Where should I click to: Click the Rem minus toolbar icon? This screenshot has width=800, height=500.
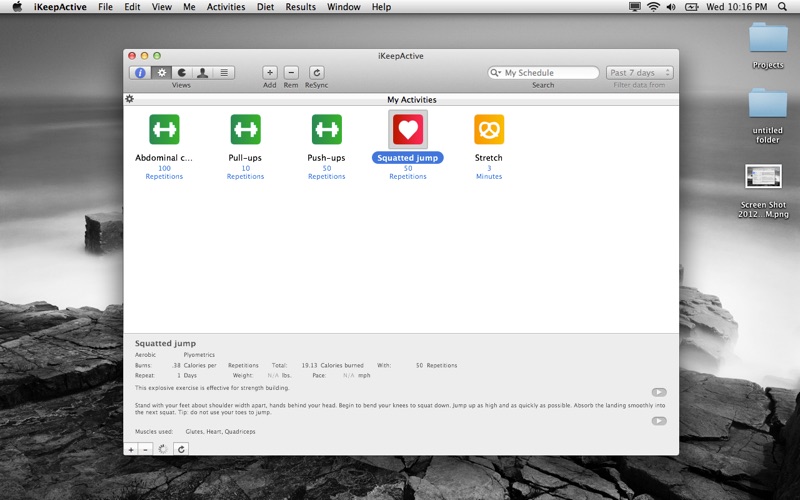coord(291,73)
